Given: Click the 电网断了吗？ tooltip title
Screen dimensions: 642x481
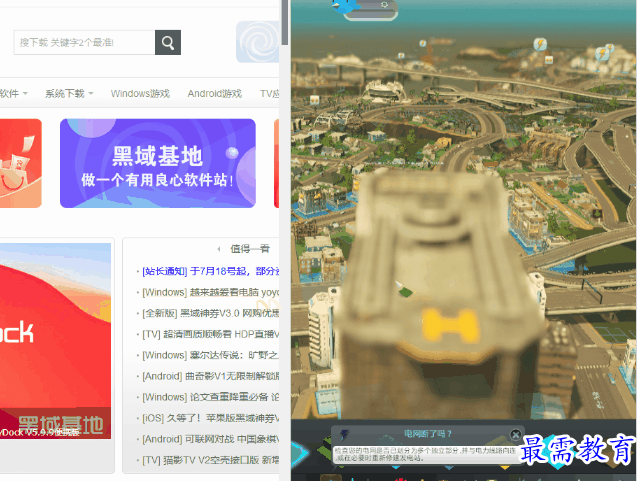Looking at the screenshot, I should click(x=427, y=434).
